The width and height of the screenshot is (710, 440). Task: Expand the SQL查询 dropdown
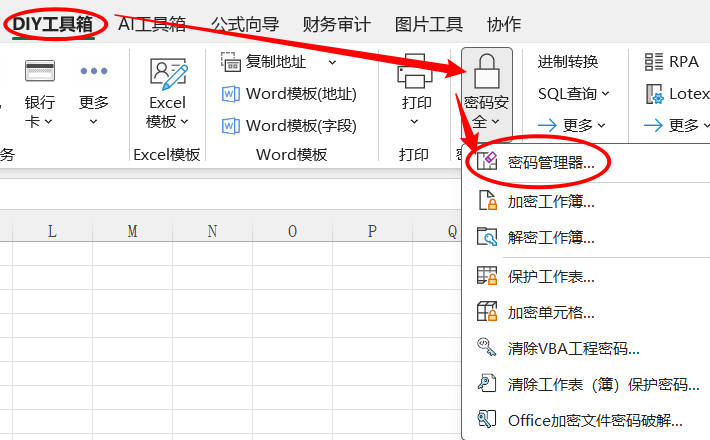(x=573, y=94)
